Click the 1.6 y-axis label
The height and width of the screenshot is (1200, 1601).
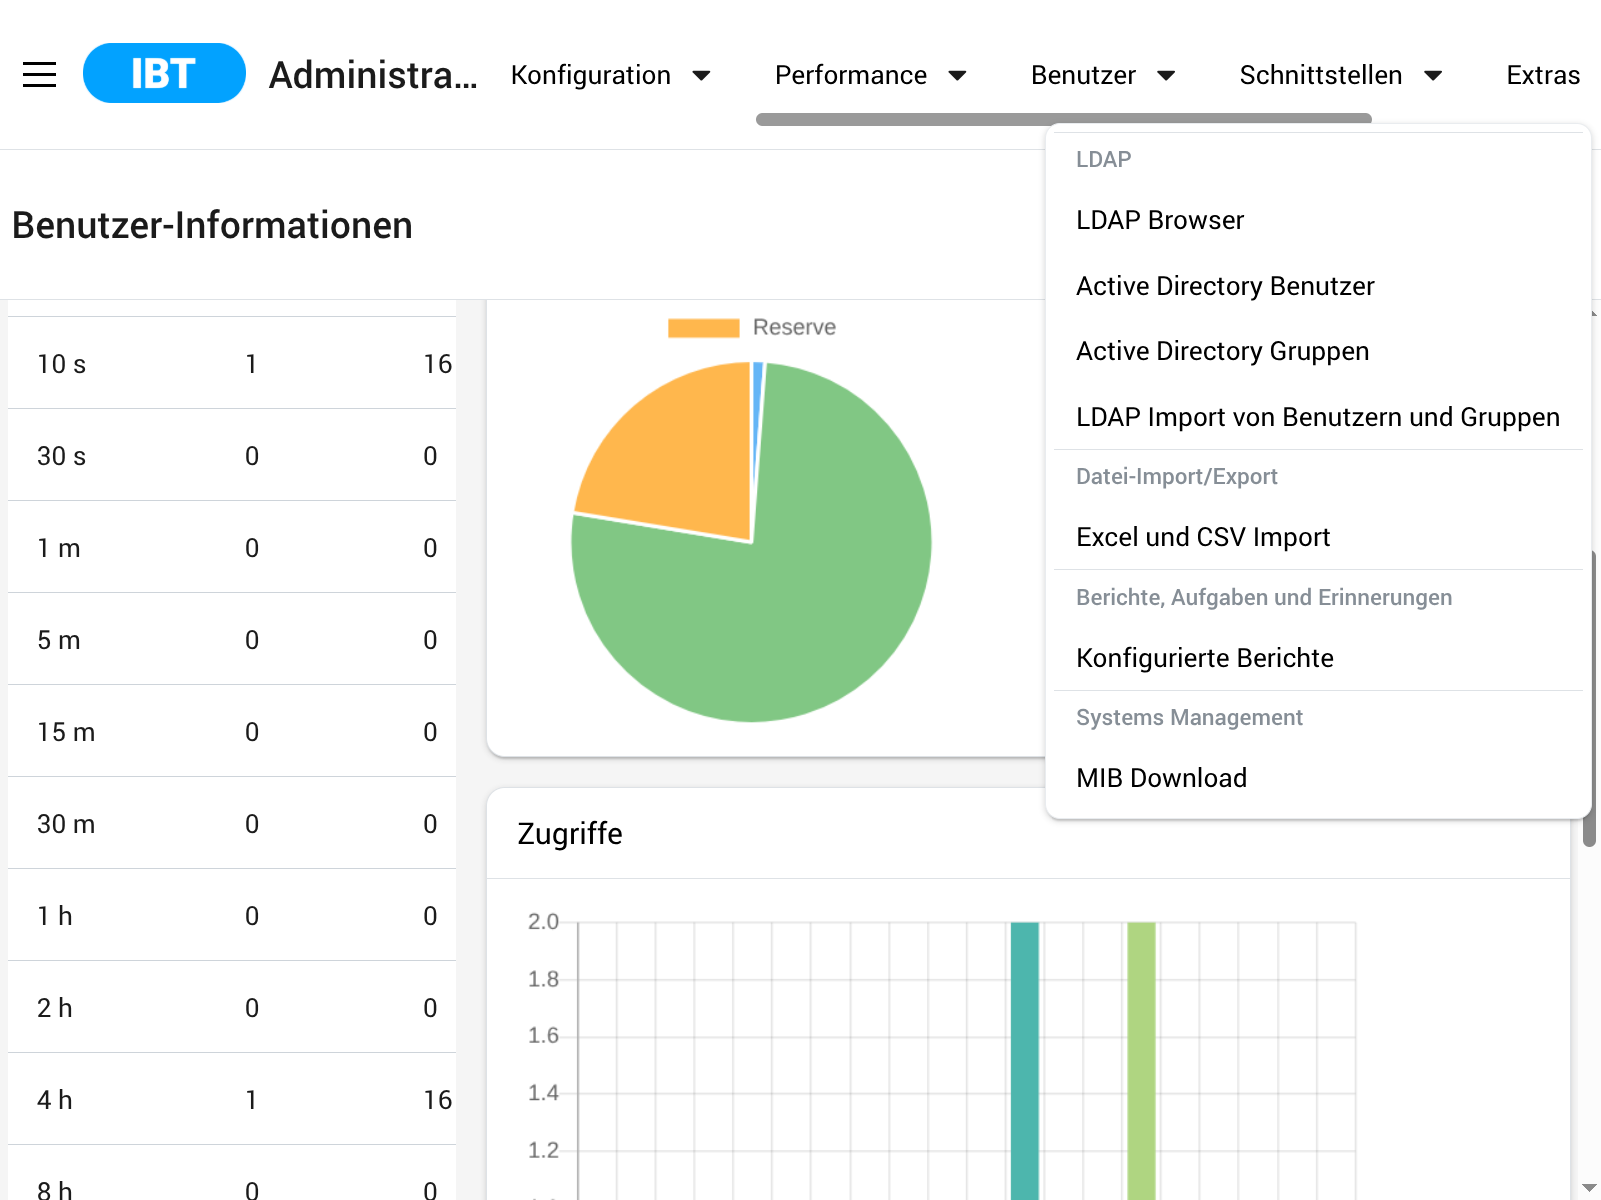(x=543, y=1035)
